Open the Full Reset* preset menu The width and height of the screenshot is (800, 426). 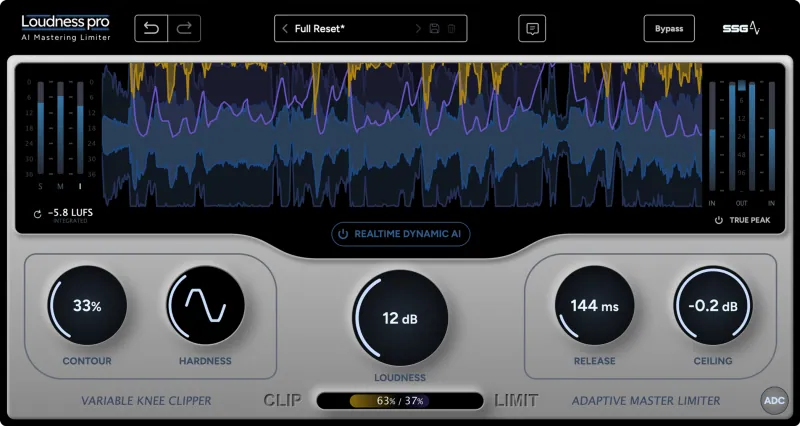click(370, 29)
